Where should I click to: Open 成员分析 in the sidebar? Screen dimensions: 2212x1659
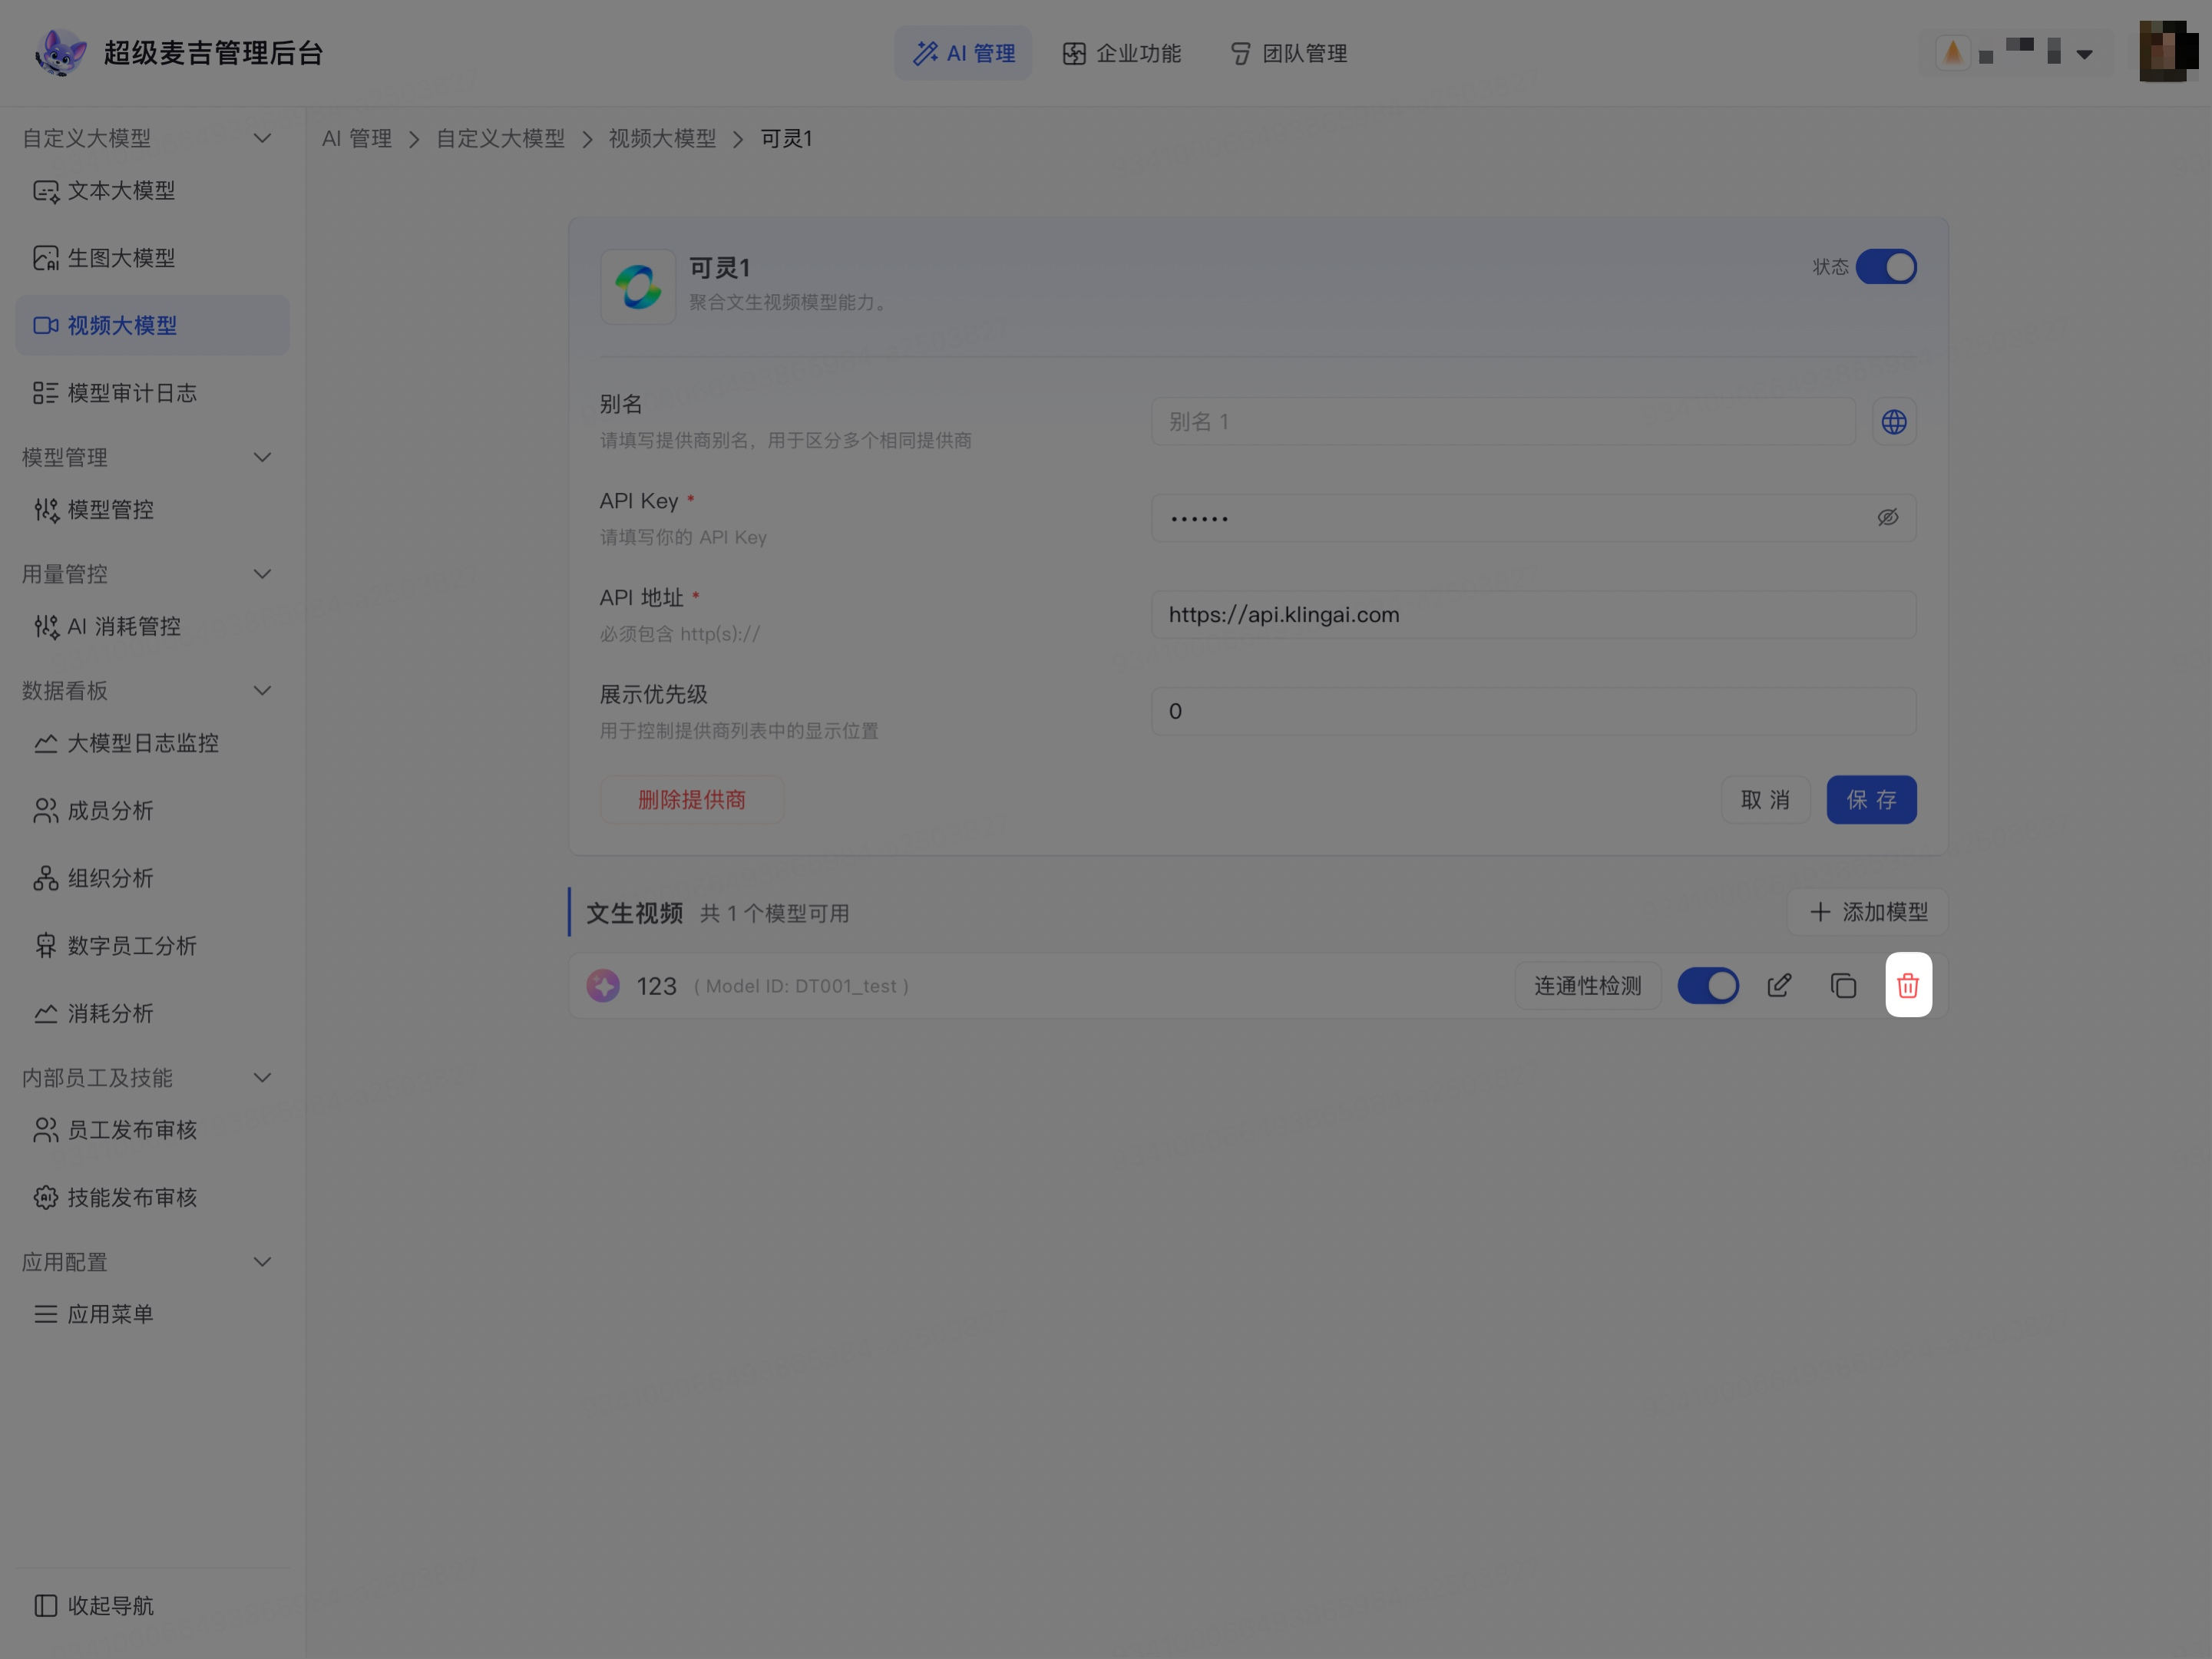[x=152, y=811]
